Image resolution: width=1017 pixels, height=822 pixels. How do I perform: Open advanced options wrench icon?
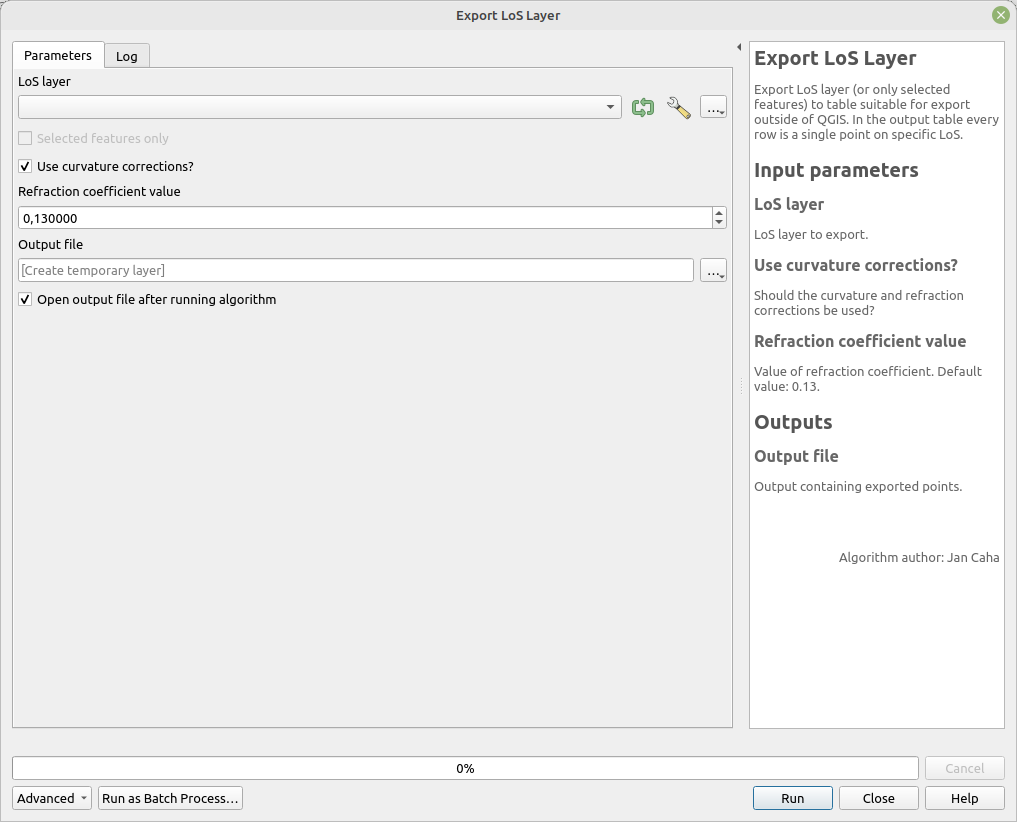tap(678, 108)
